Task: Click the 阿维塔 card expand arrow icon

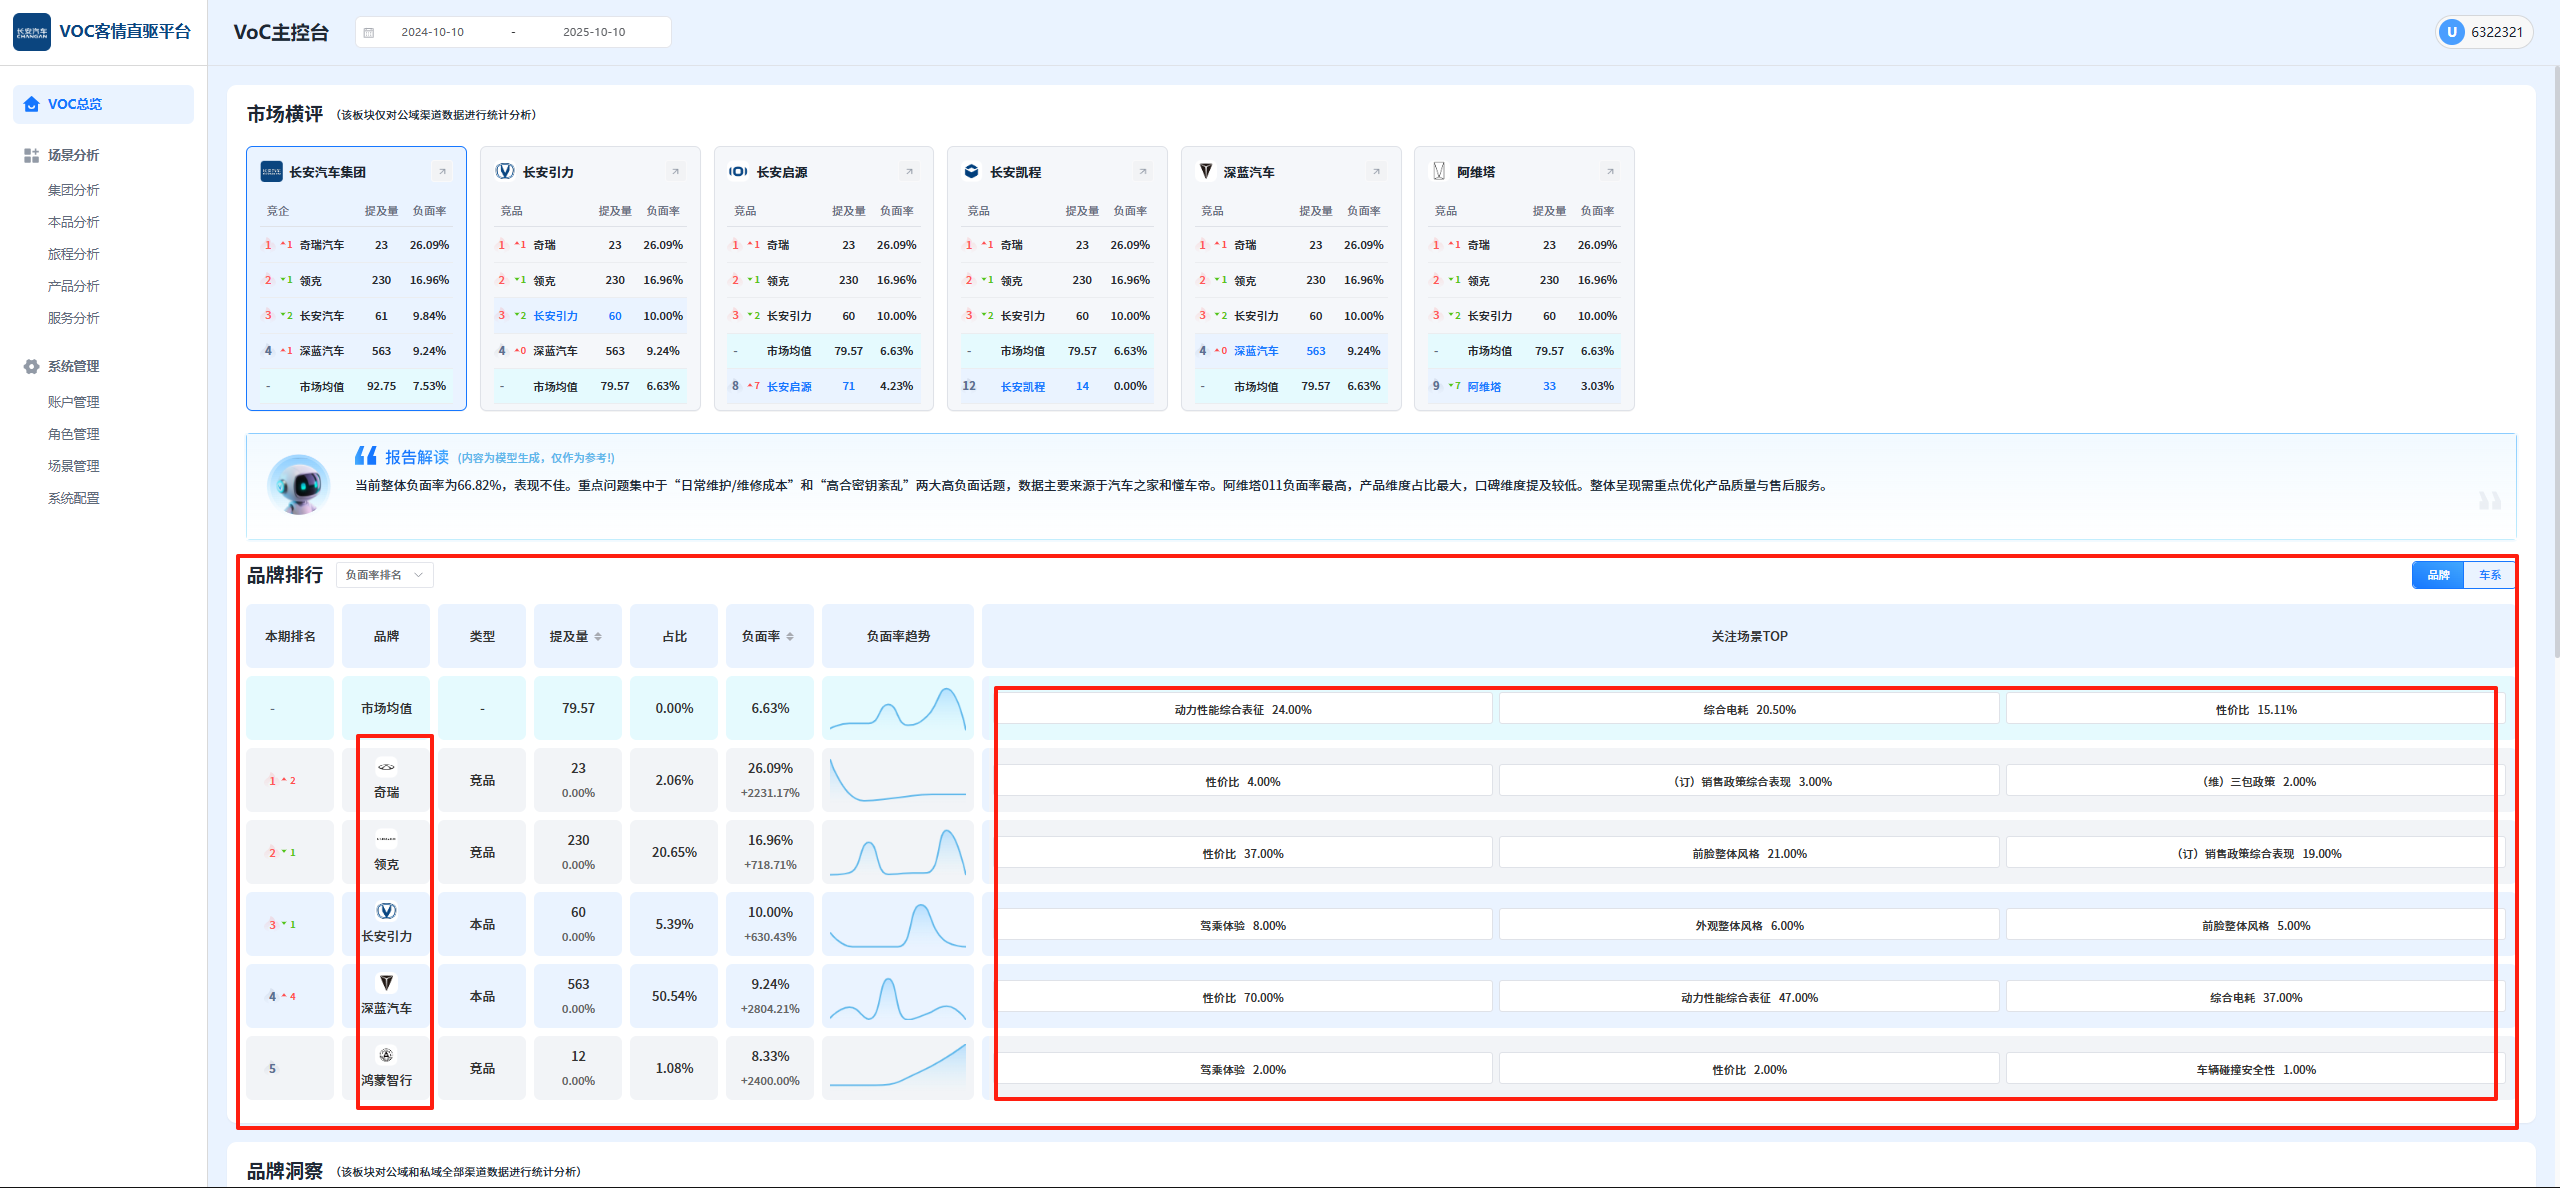Action: [1610, 172]
